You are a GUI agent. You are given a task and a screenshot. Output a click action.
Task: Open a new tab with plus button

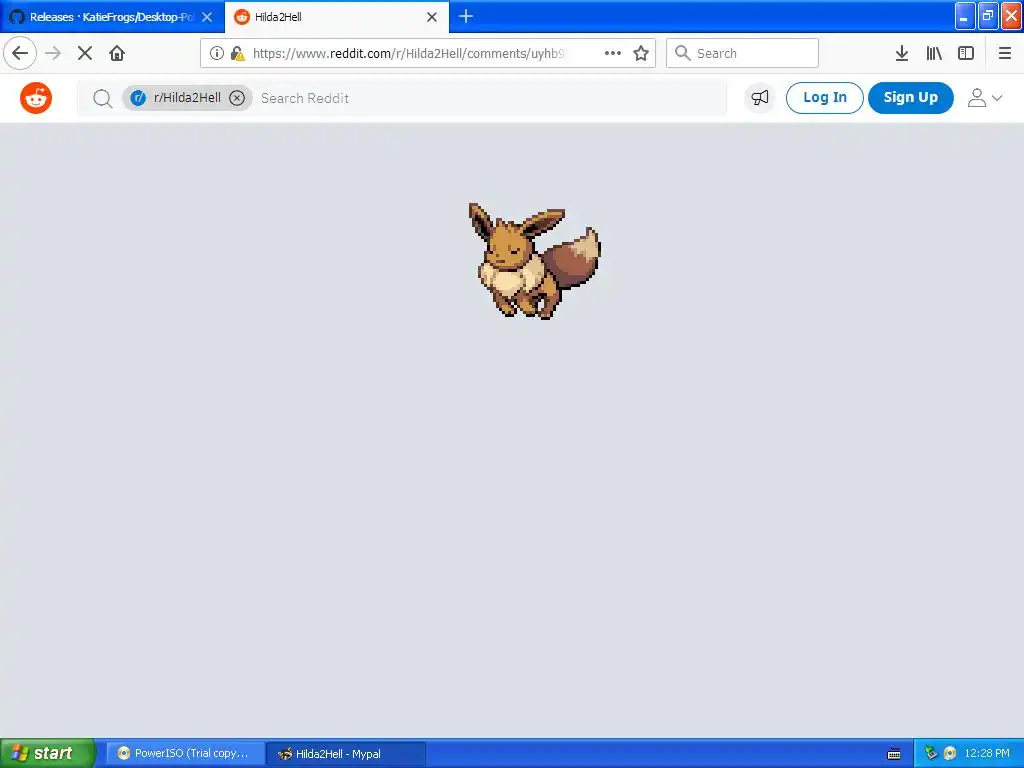pos(466,16)
